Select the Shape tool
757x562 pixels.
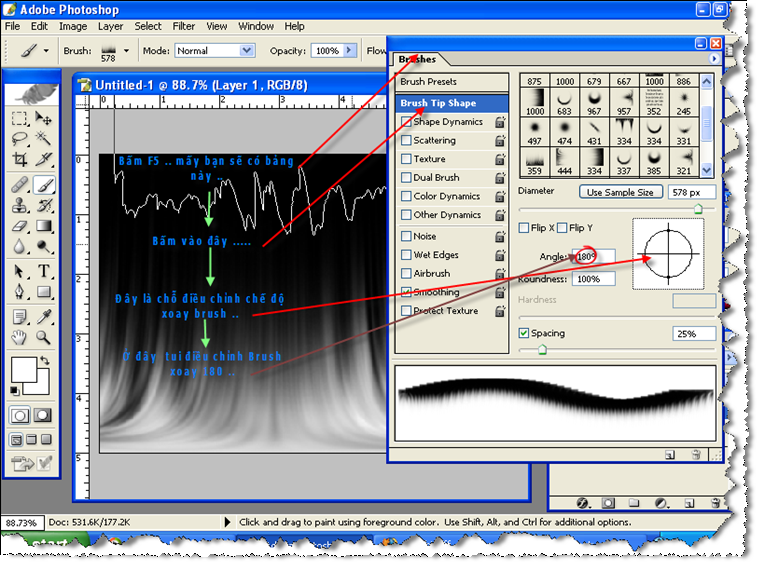click(43, 292)
